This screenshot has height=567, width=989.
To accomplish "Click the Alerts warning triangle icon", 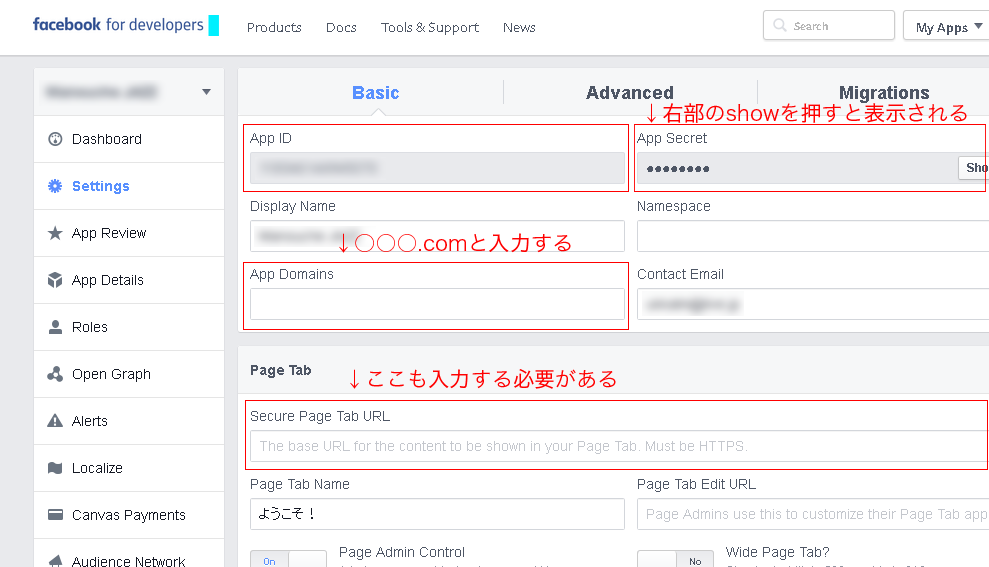I will (x=56, y=421).
